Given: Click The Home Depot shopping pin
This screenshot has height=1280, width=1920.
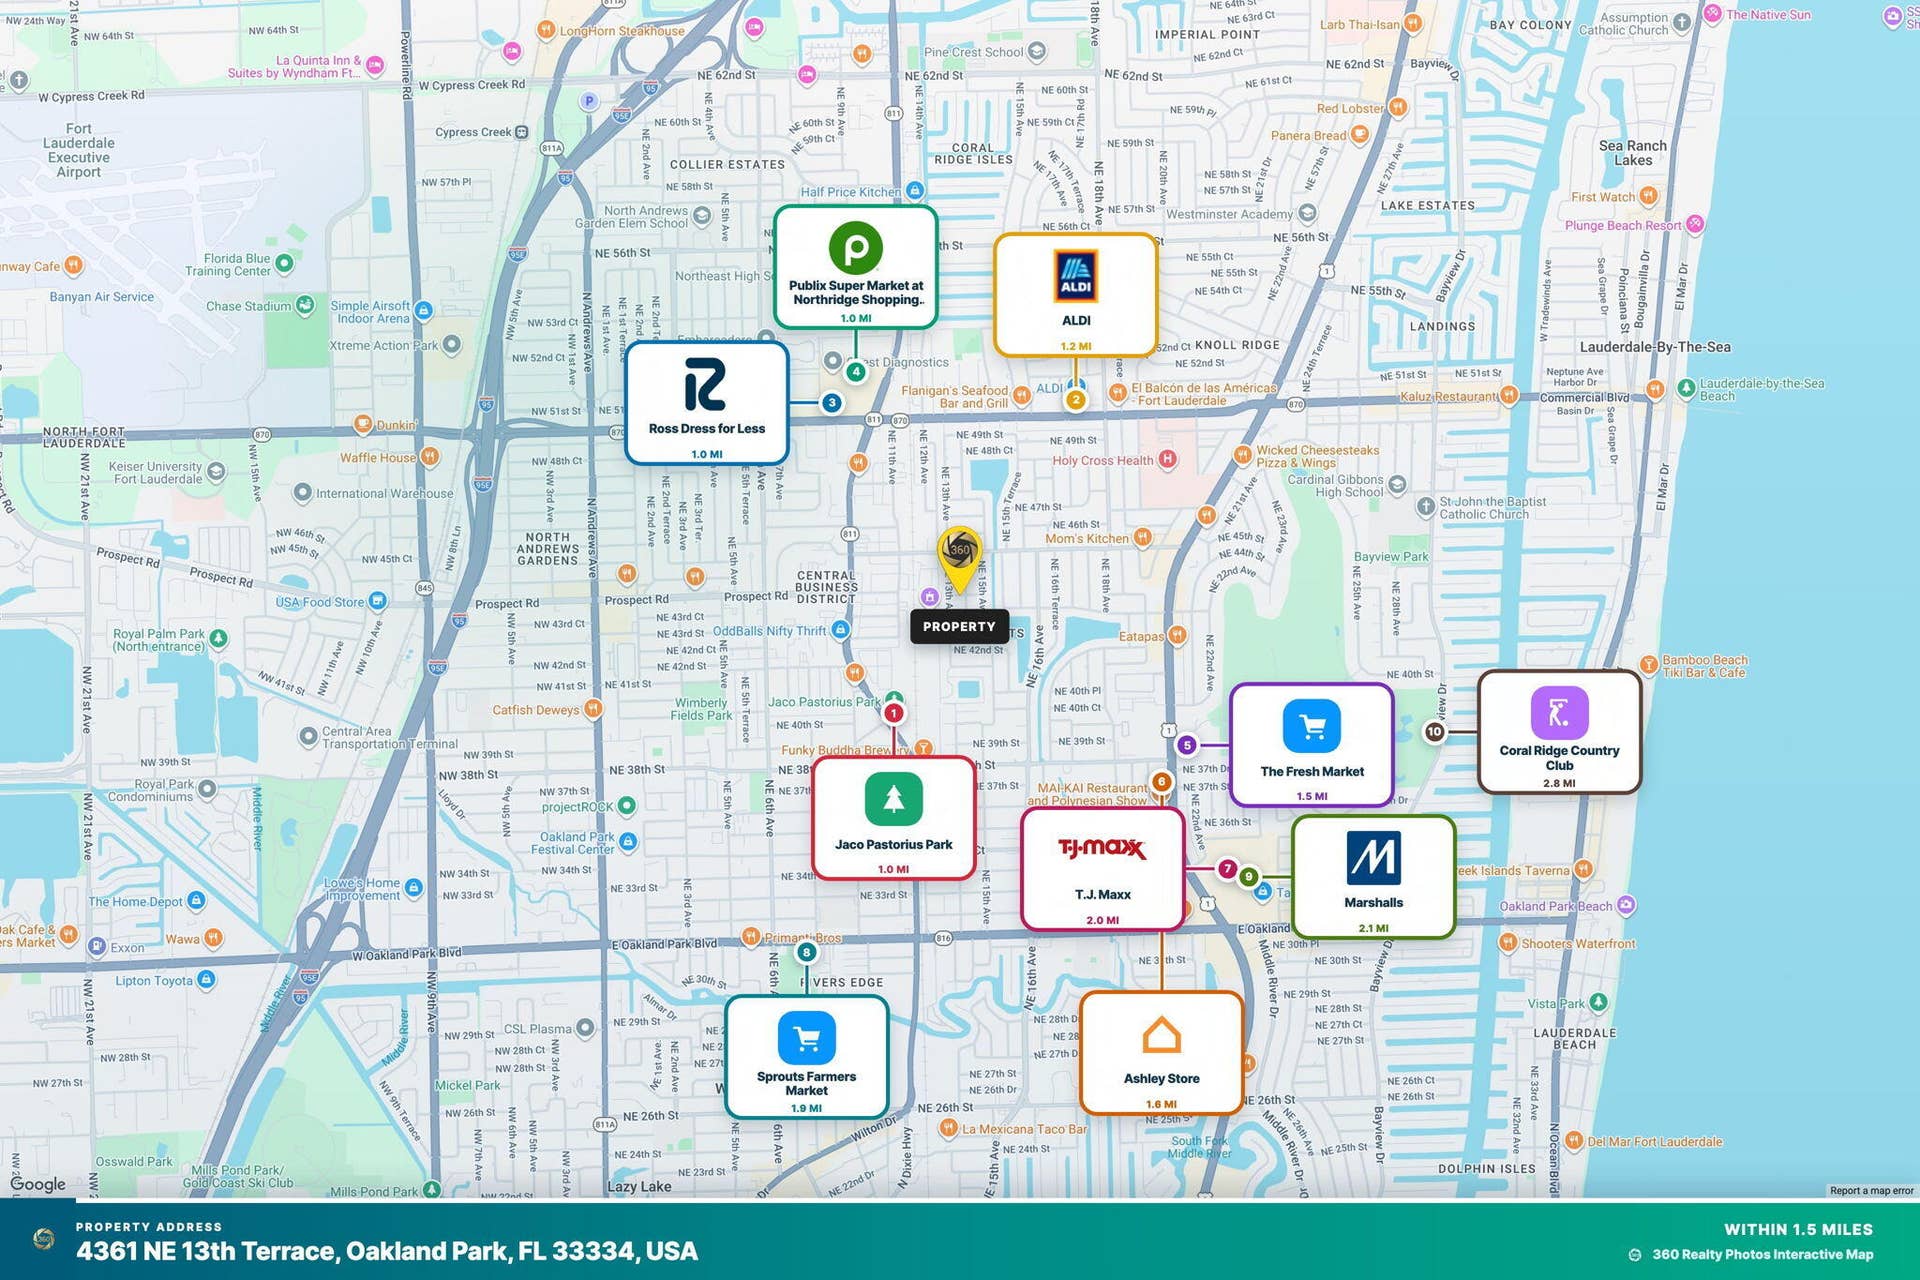Looking at the screenshot, I should 196,901.
